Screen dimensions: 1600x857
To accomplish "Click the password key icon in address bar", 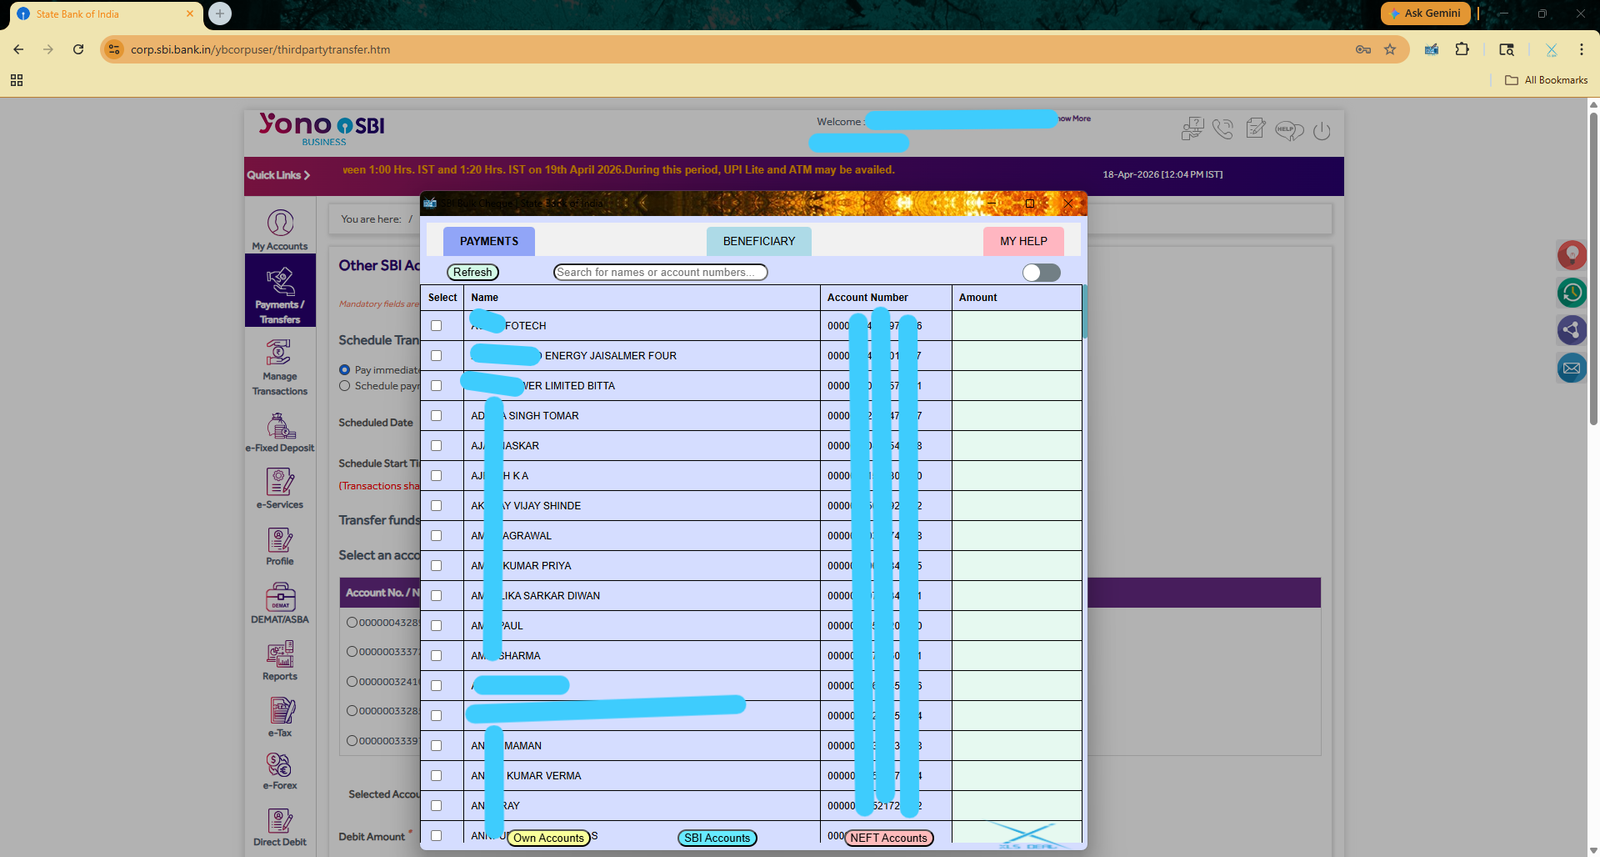I will (x=1363, y=49).
